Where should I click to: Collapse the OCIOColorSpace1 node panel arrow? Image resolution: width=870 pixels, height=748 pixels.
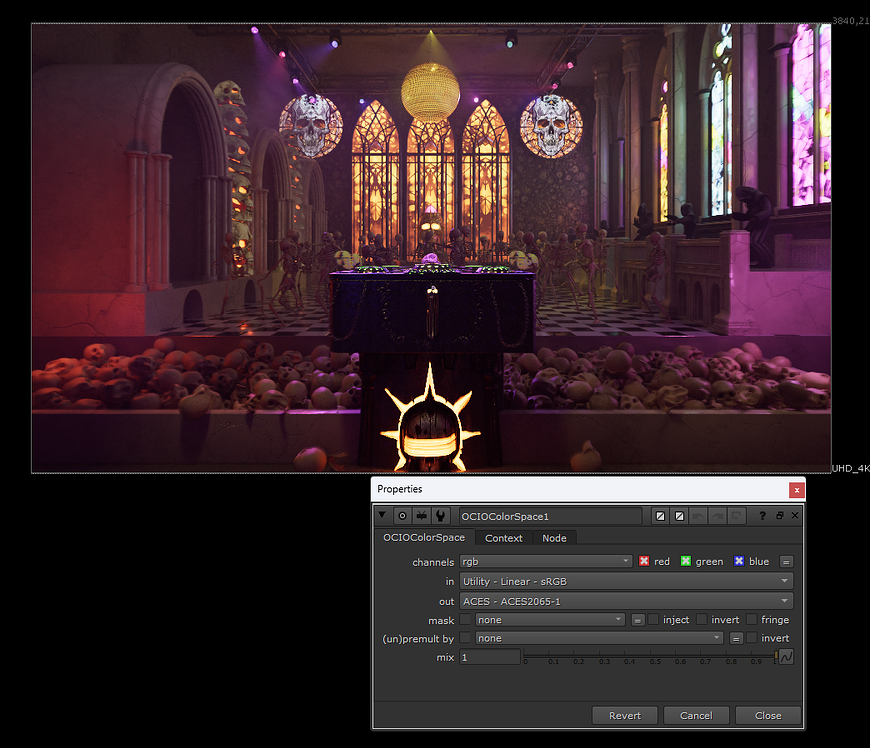[382, 515]
